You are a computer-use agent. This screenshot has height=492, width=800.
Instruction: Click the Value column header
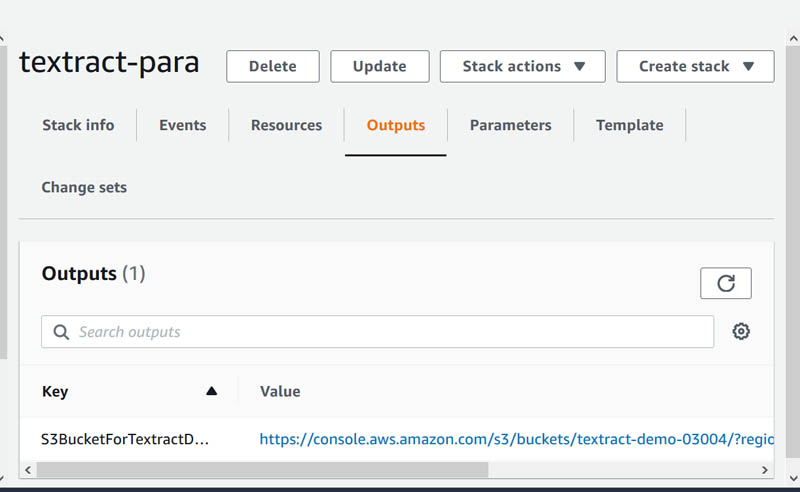coord(280,391)
